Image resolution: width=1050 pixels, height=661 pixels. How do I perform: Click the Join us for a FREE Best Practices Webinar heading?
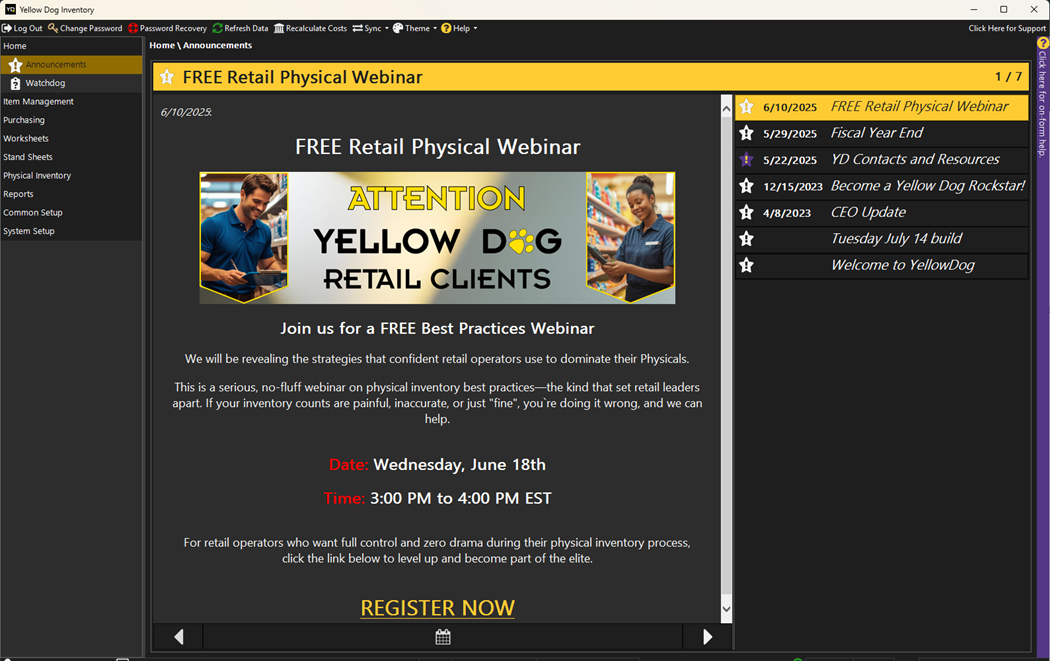point(437,329)
